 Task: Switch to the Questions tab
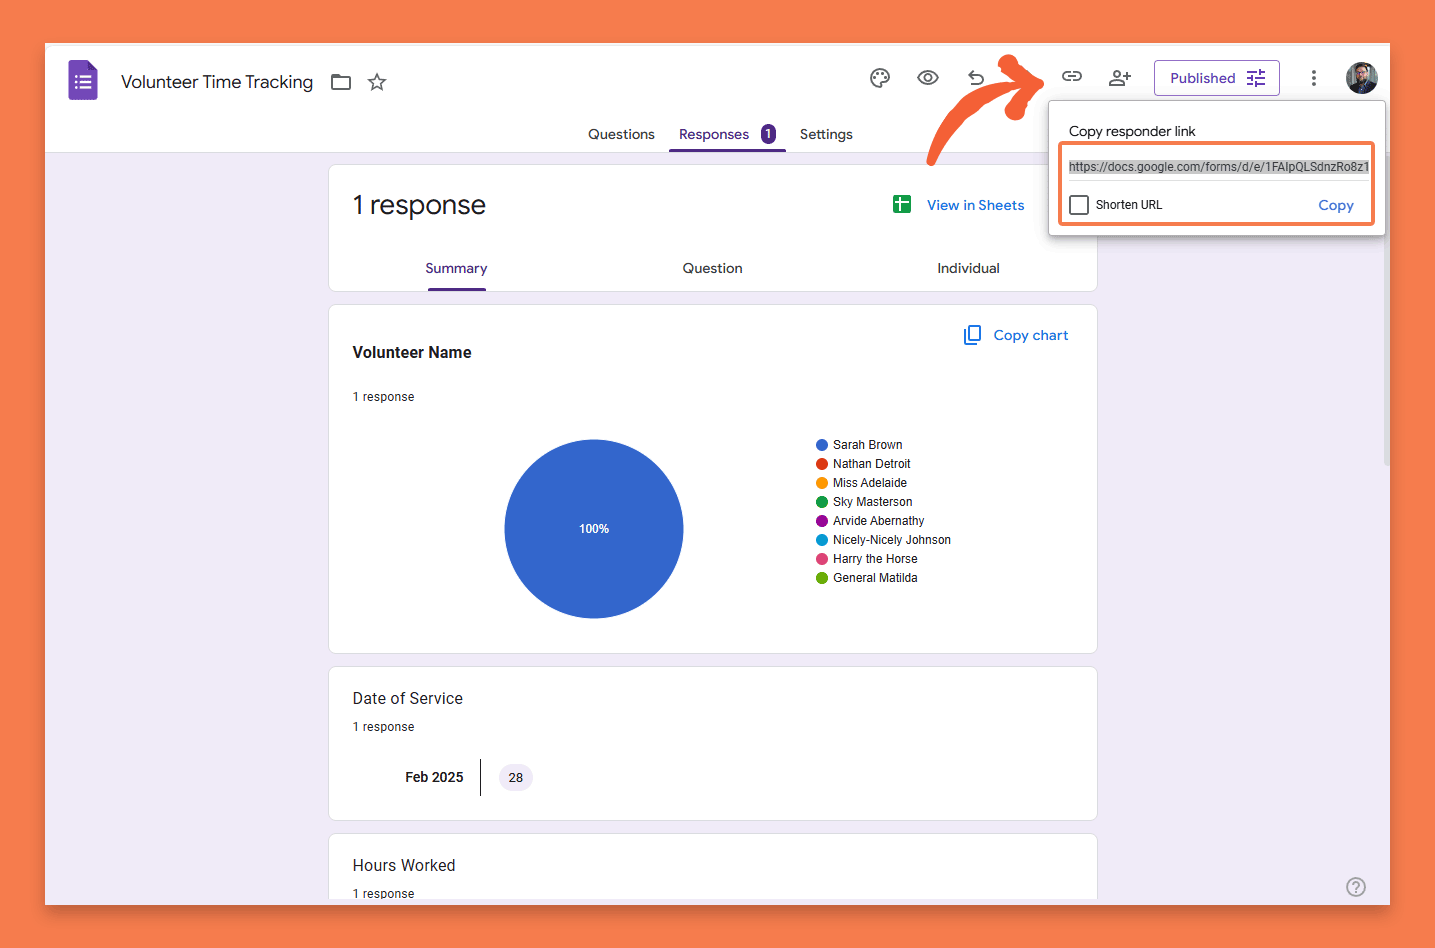(x=621, y=134)
